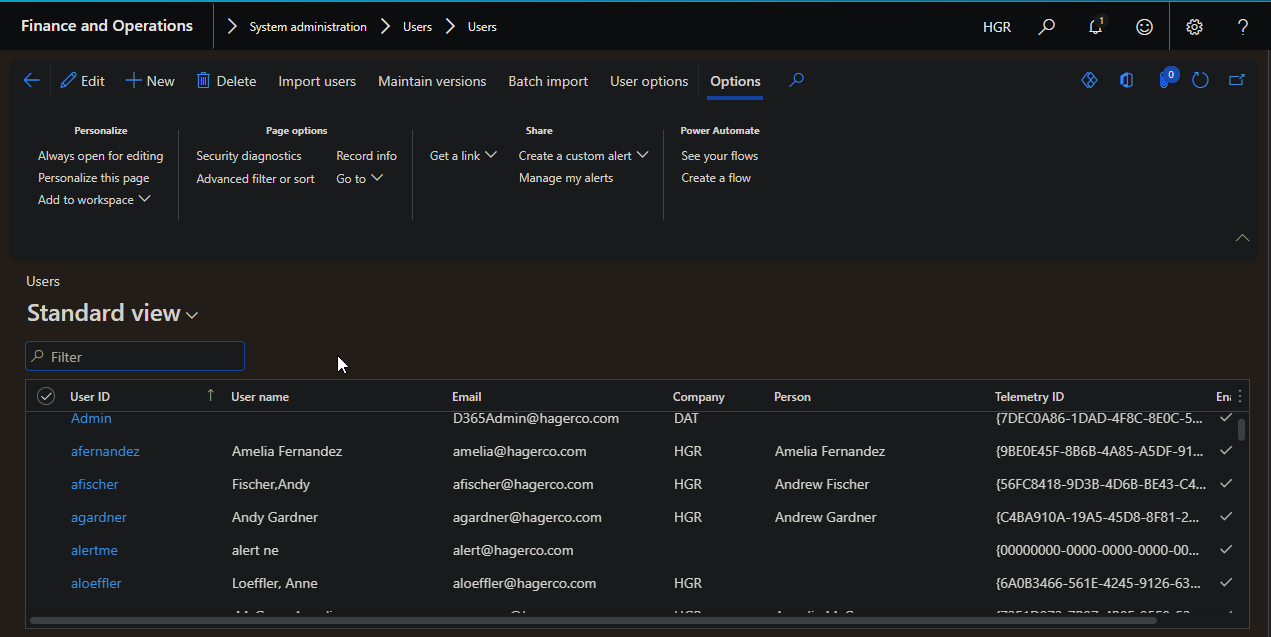Show notifications bell in header
This screenshot has height=637, width=1271.
tap(1096, 27)
